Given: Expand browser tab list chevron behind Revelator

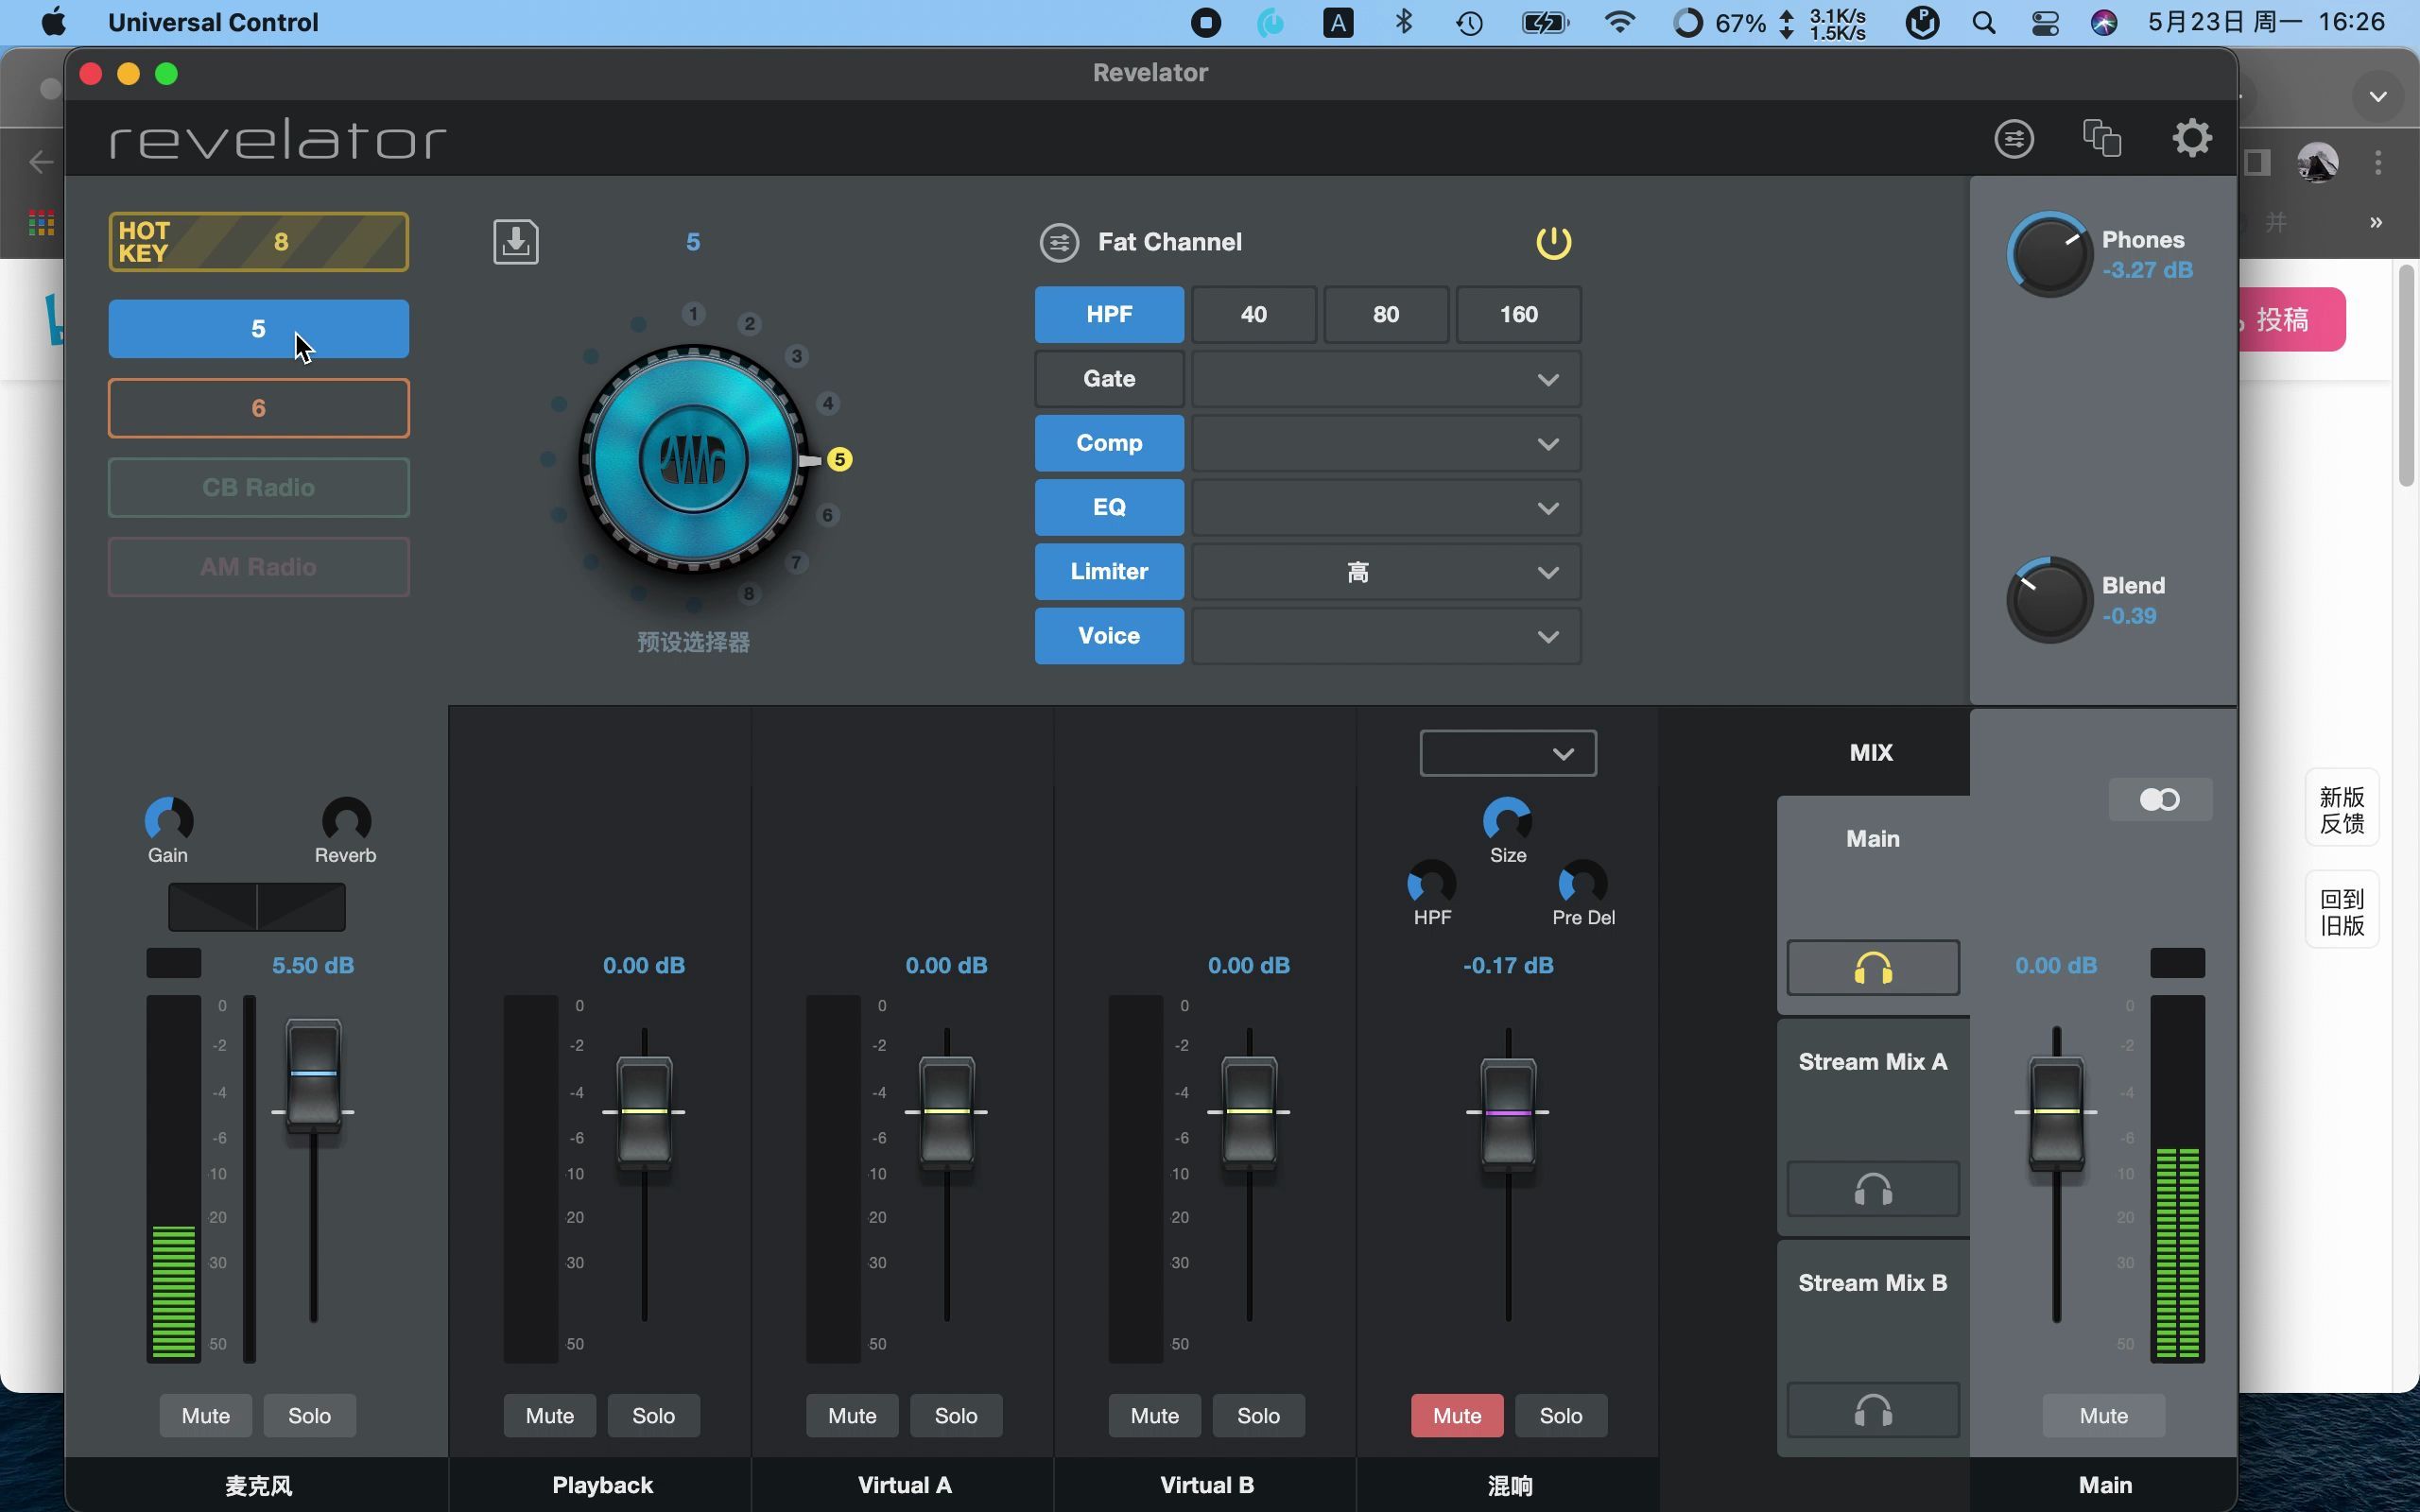Looking at the screenshot, I should 2378,96.
